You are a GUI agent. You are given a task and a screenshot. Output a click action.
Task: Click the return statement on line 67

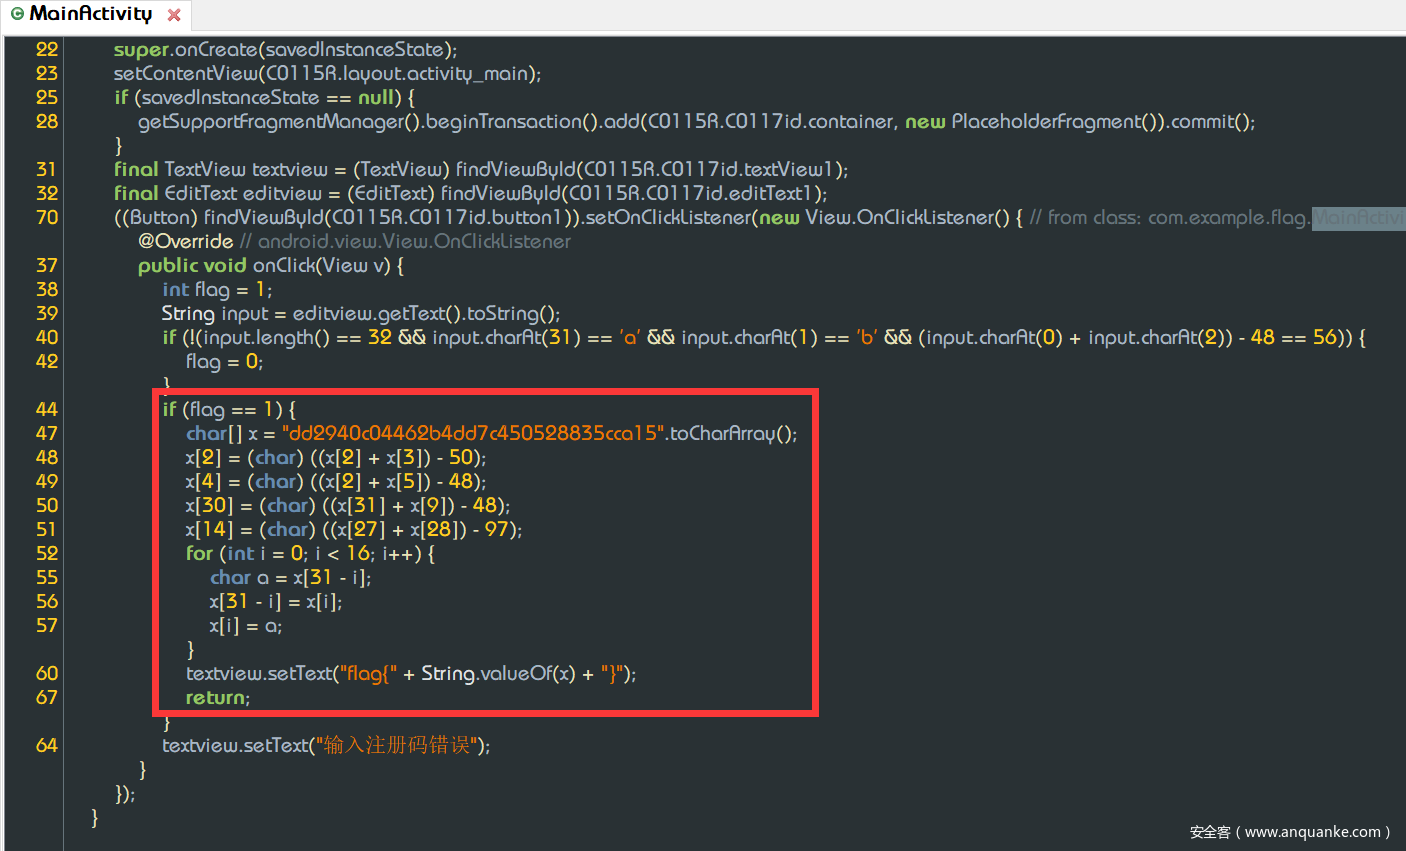pos(216,697)
